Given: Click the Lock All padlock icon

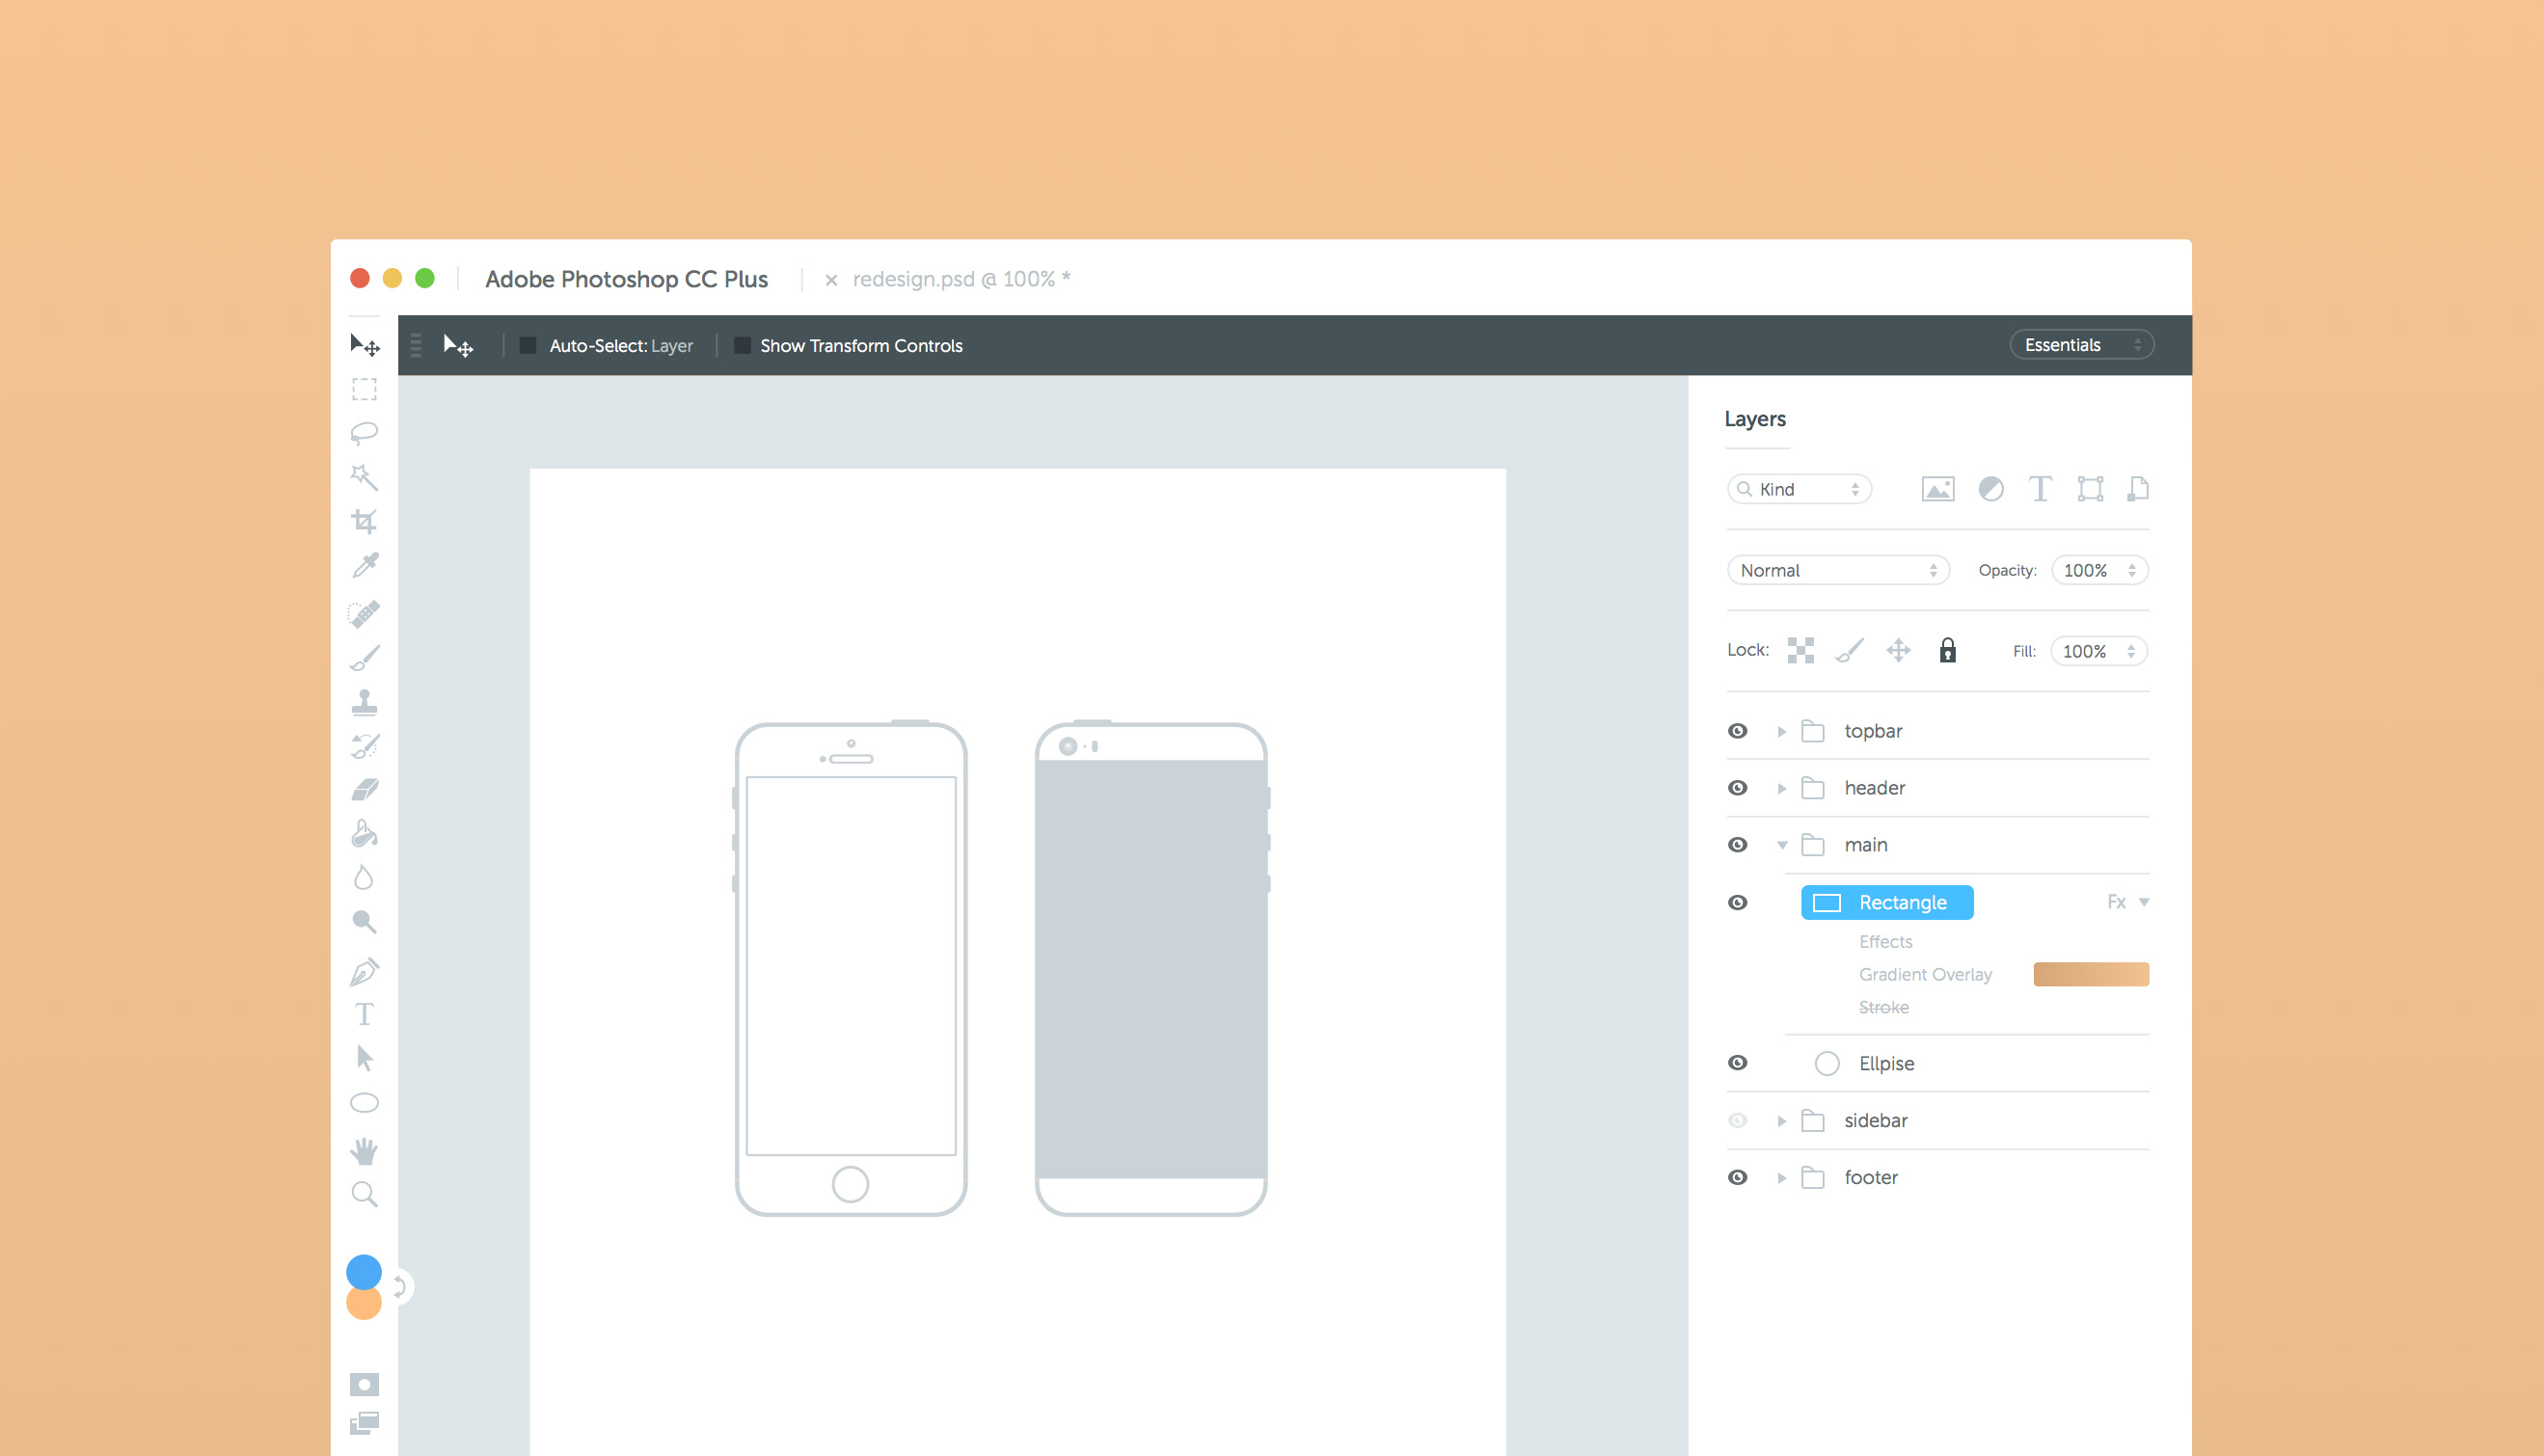Looking at the screenshot, I should pos(1947,651).
